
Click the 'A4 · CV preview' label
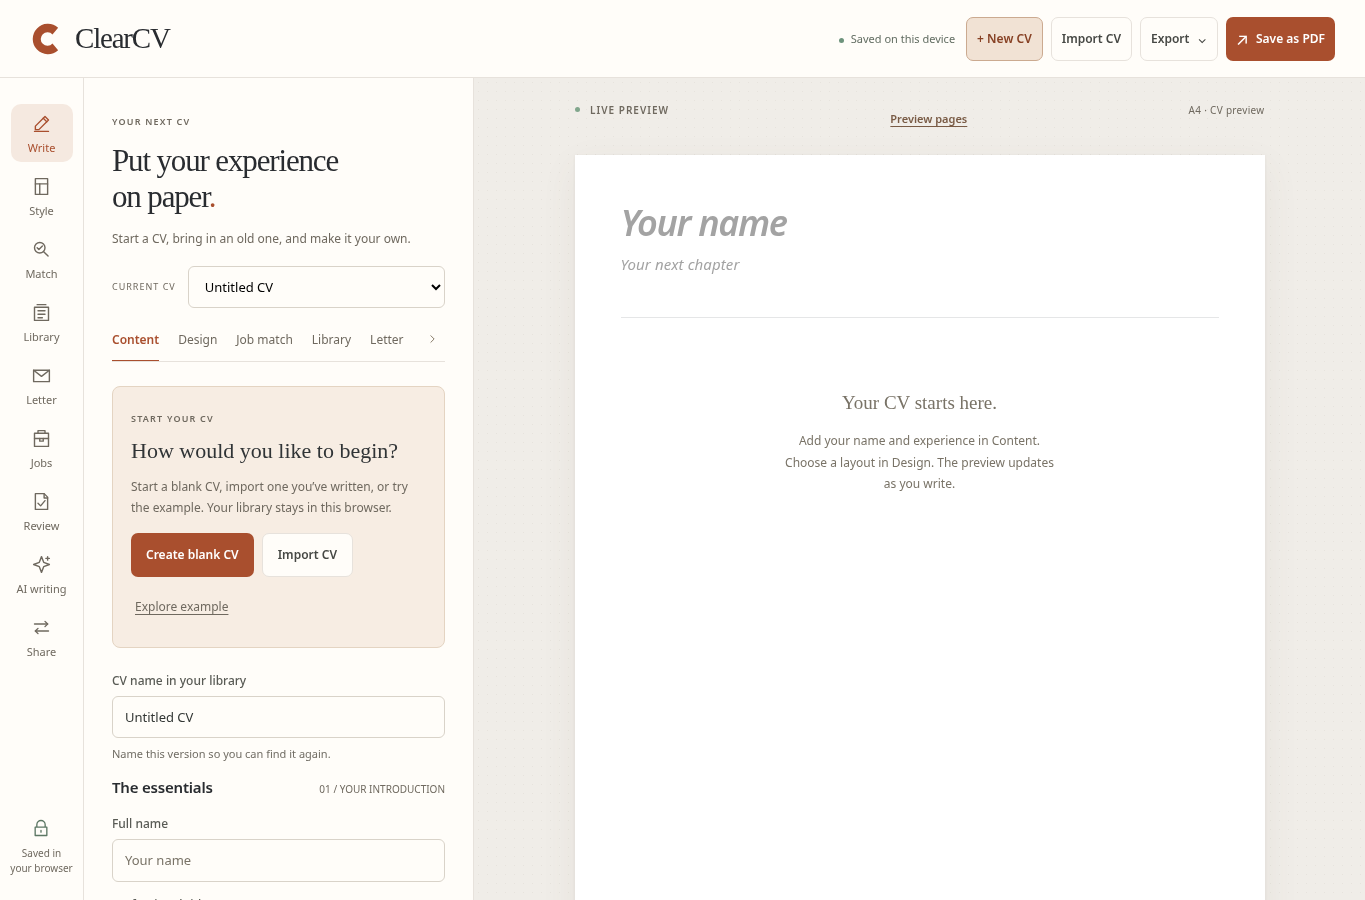click(1226, 110)
